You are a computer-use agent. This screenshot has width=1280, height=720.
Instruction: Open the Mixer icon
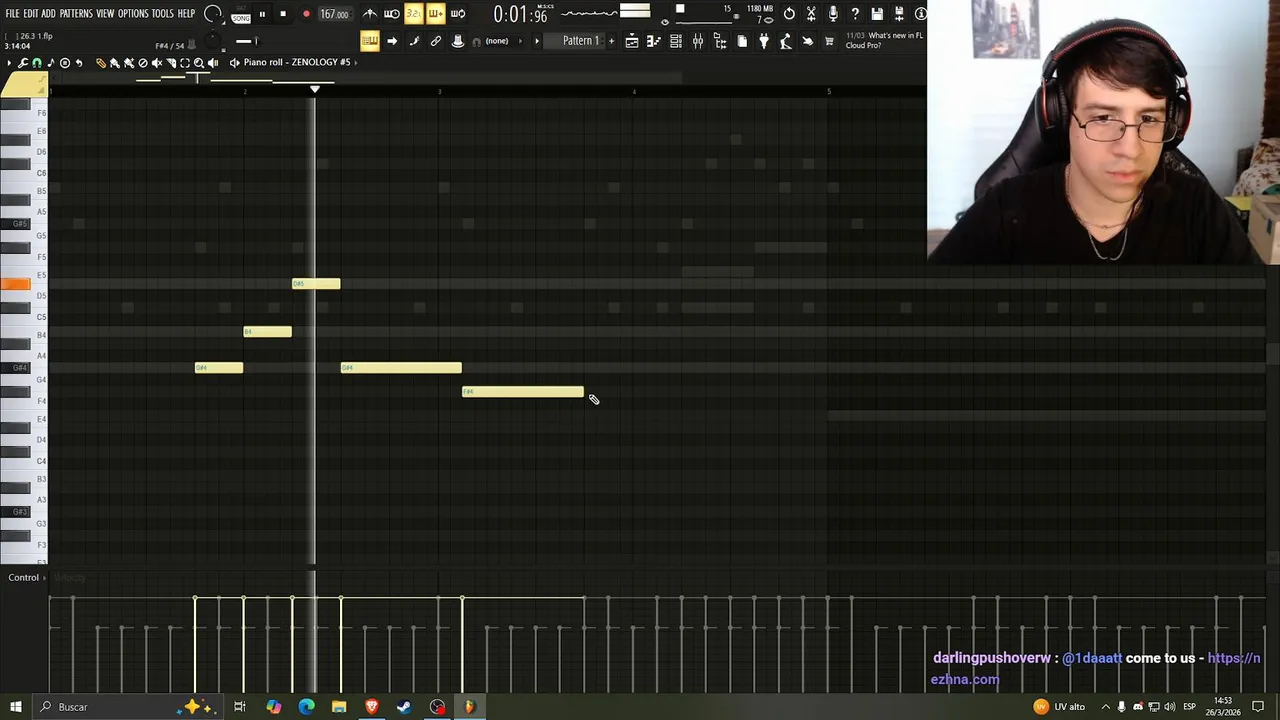point(698,41)
